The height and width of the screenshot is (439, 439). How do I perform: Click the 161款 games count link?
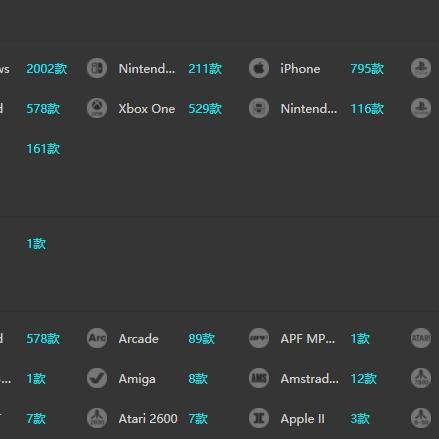click(43, 149)
